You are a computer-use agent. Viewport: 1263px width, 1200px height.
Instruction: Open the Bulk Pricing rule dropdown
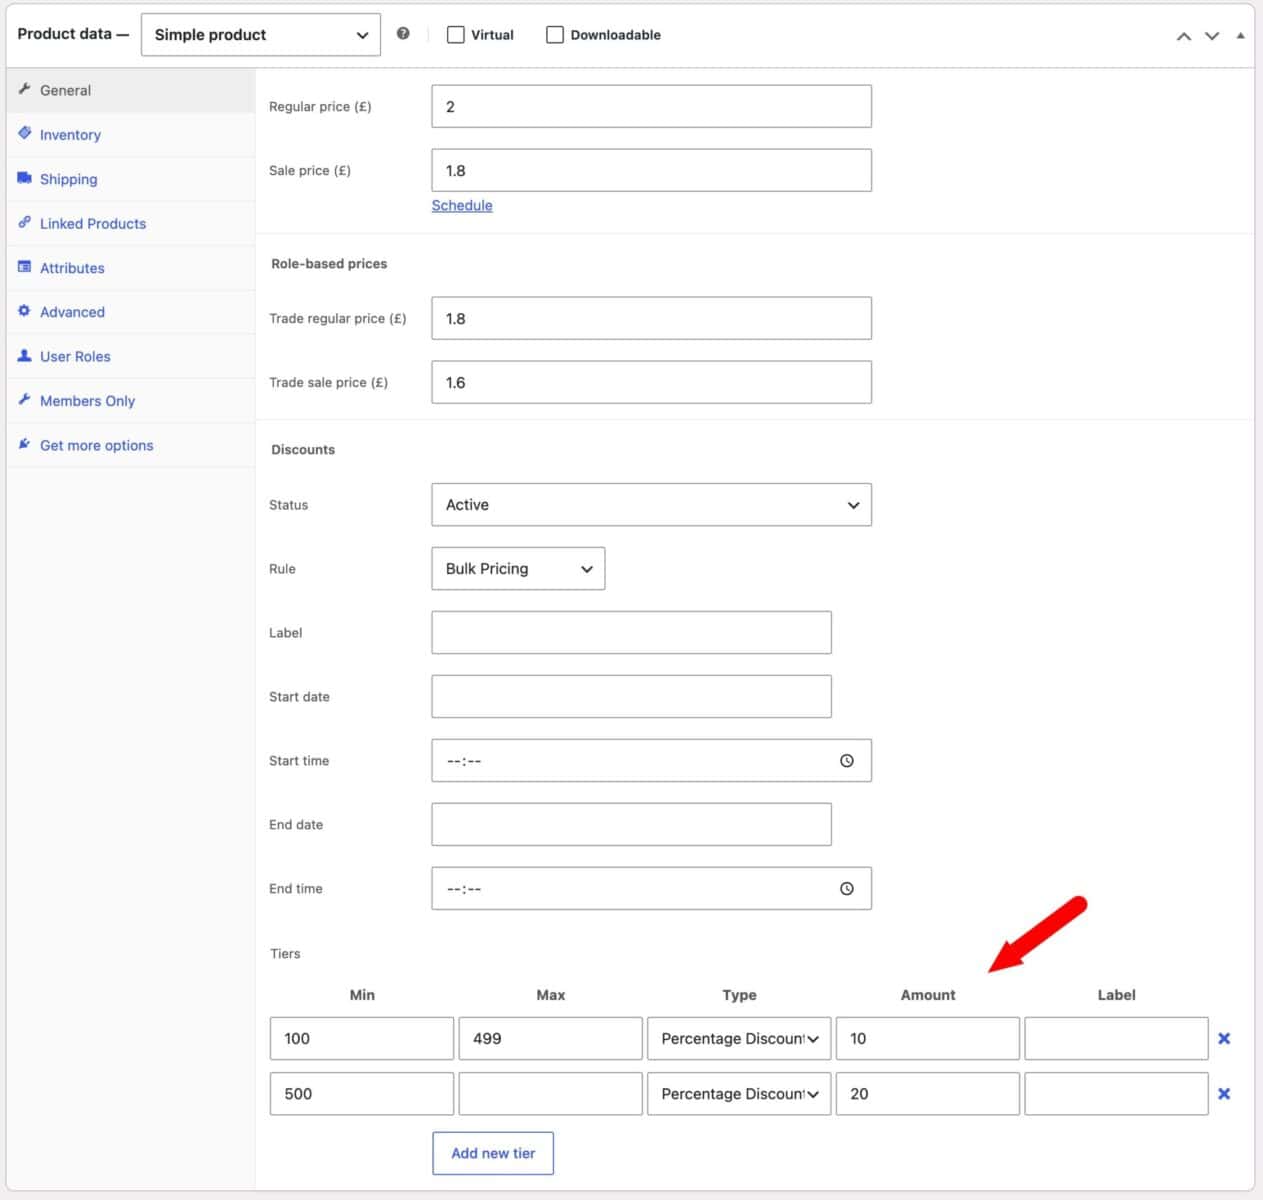tap(518, 569)
